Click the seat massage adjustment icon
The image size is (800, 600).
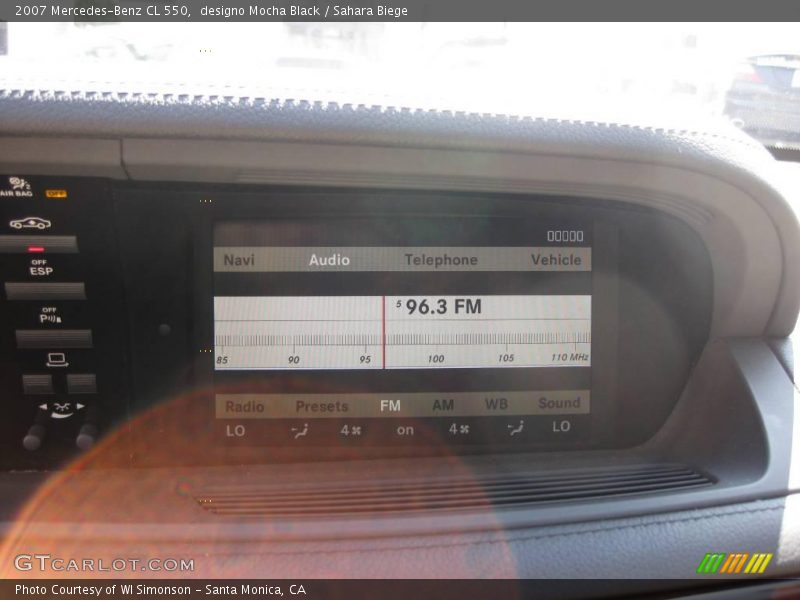(61, 409)
